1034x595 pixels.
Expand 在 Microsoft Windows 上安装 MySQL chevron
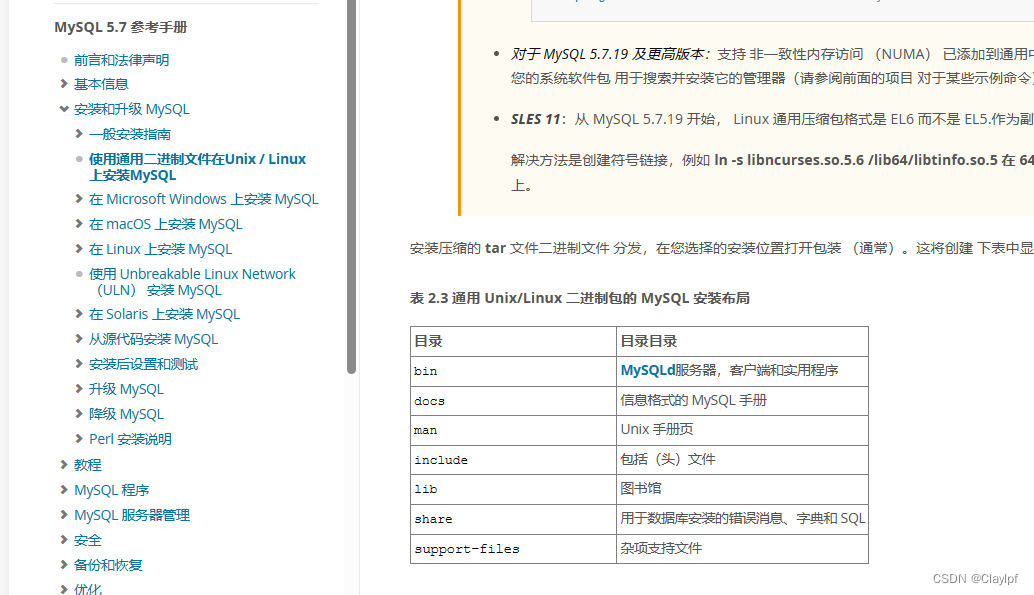[79, 199]
